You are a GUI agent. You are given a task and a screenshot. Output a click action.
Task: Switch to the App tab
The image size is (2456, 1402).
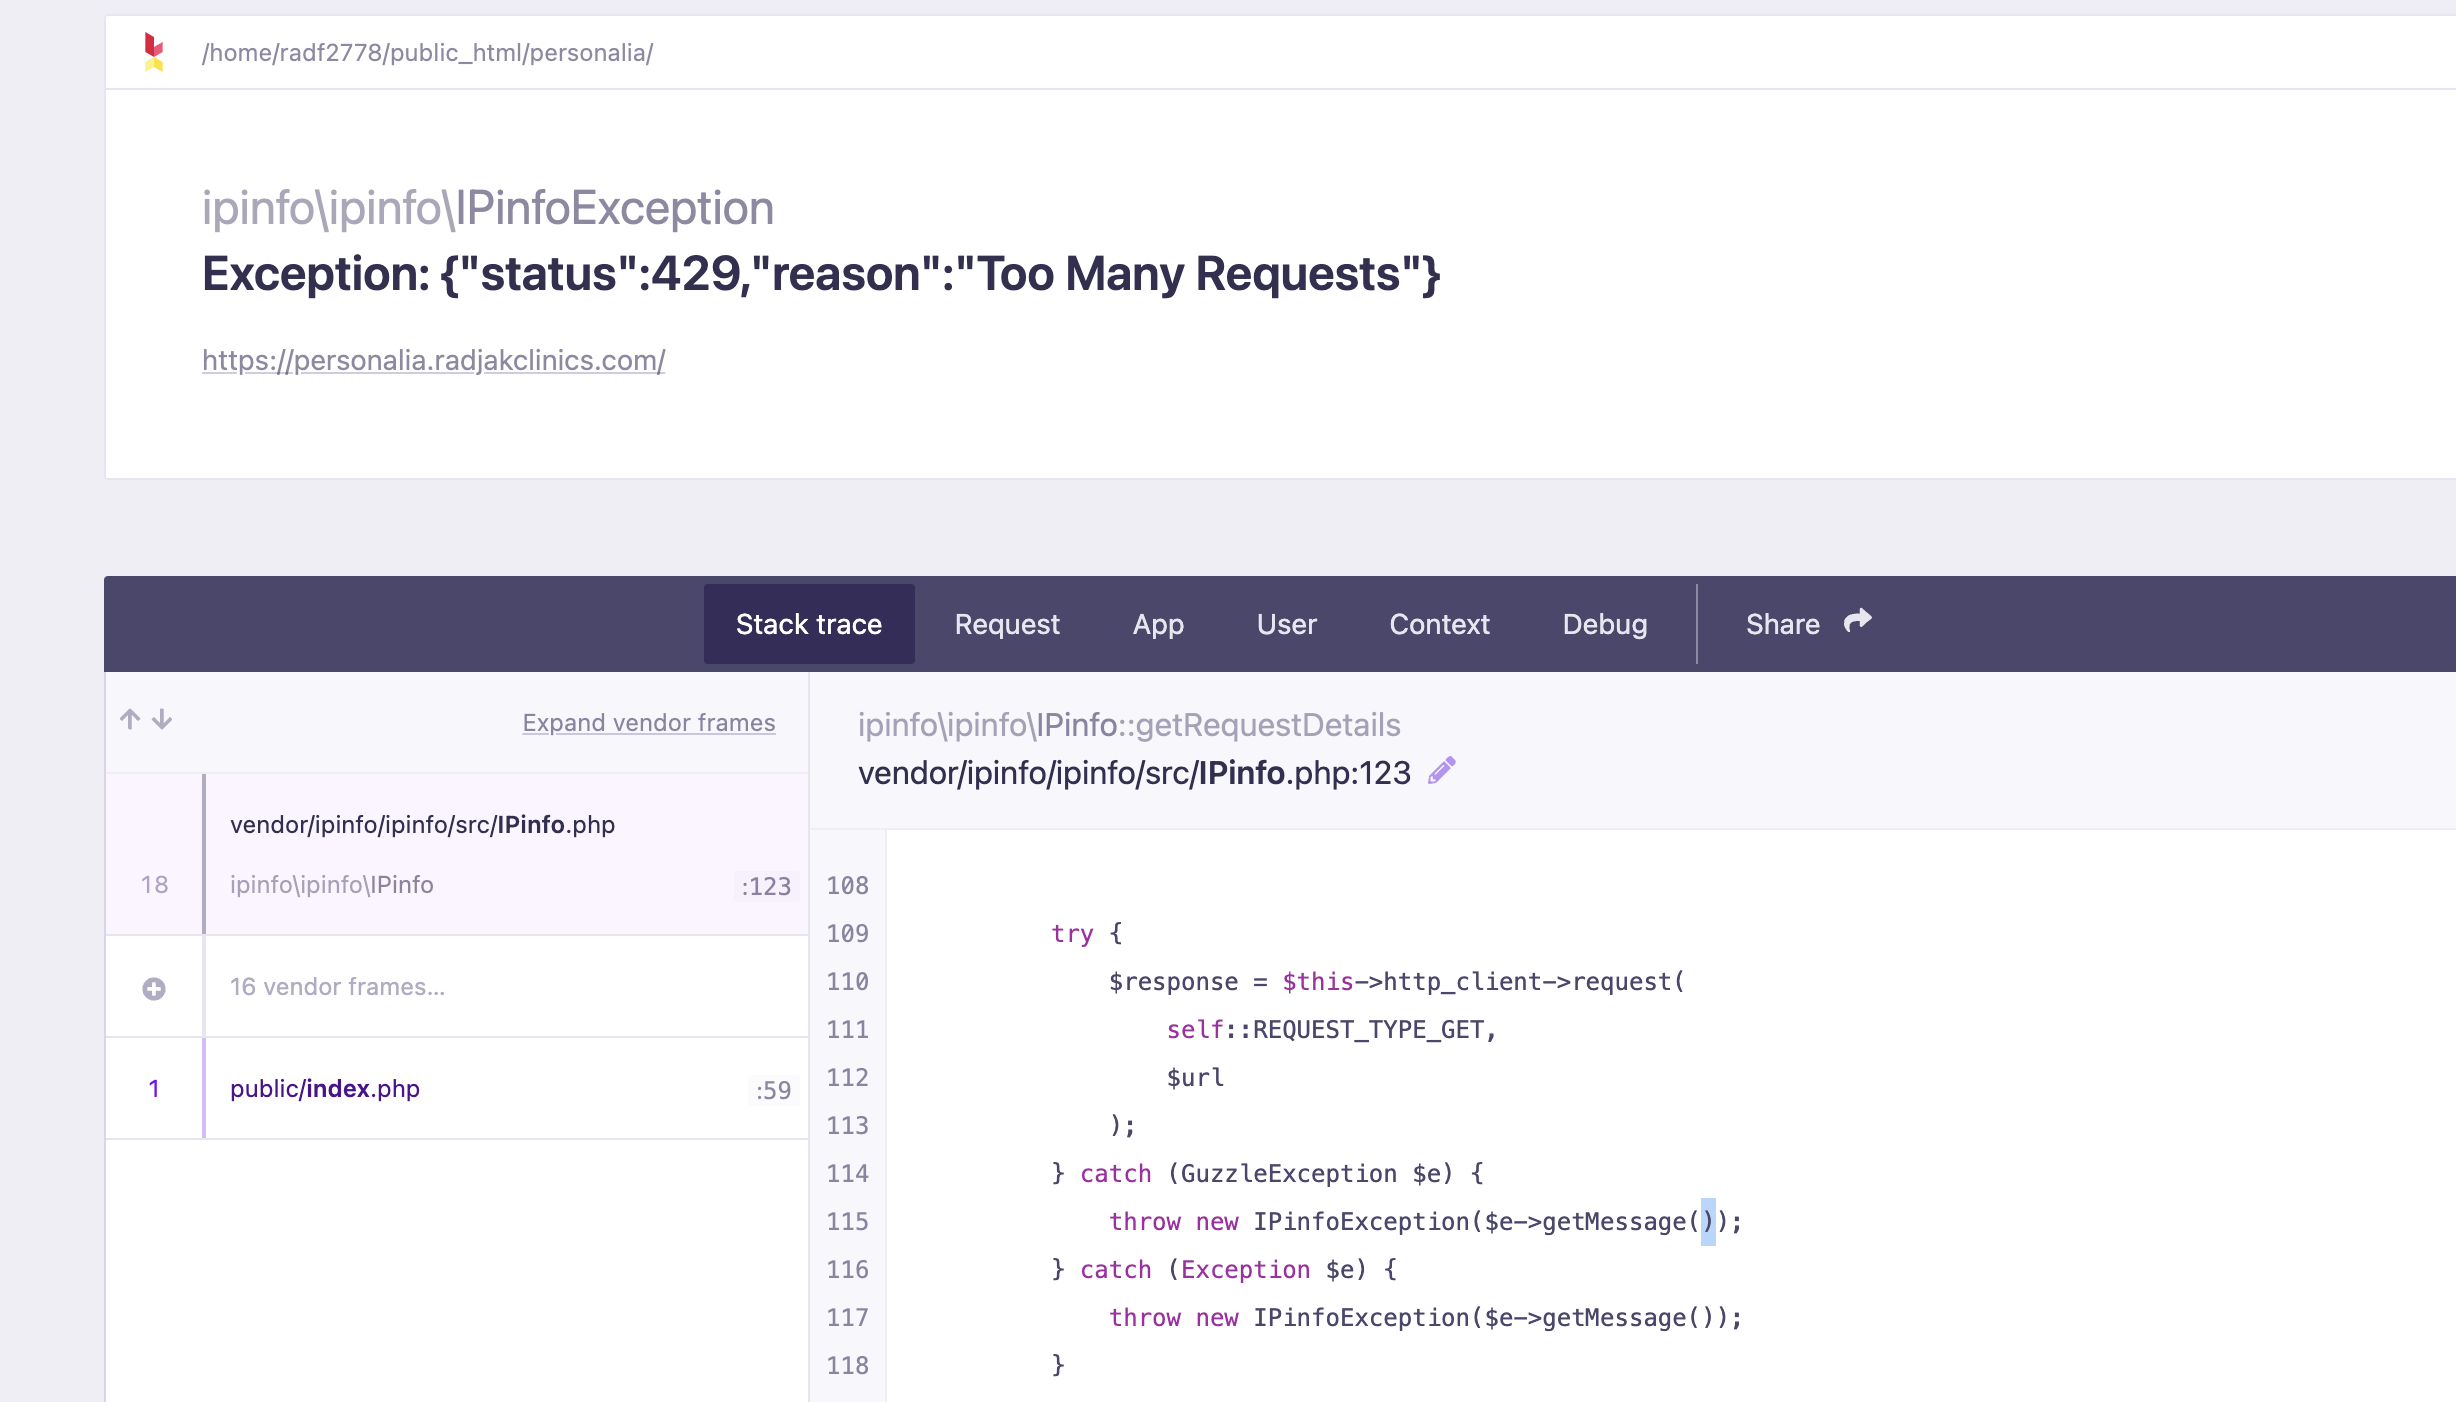1158,624
